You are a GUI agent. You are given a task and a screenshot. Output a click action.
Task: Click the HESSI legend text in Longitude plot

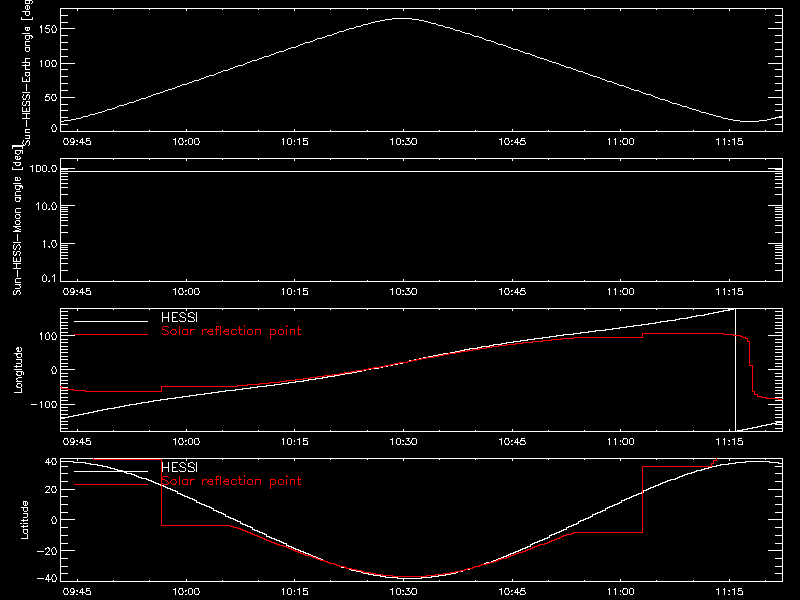coord(179,318)
